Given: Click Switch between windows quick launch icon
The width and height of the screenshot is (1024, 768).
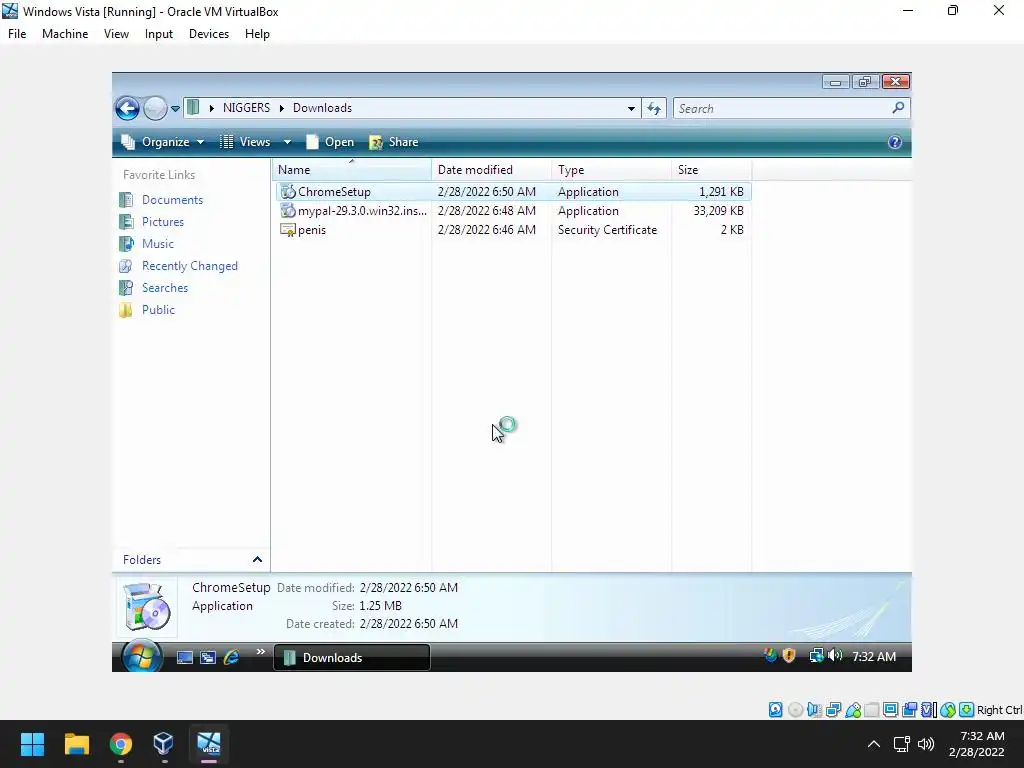Looking at the screenshot, I should (x=208, y=658).
